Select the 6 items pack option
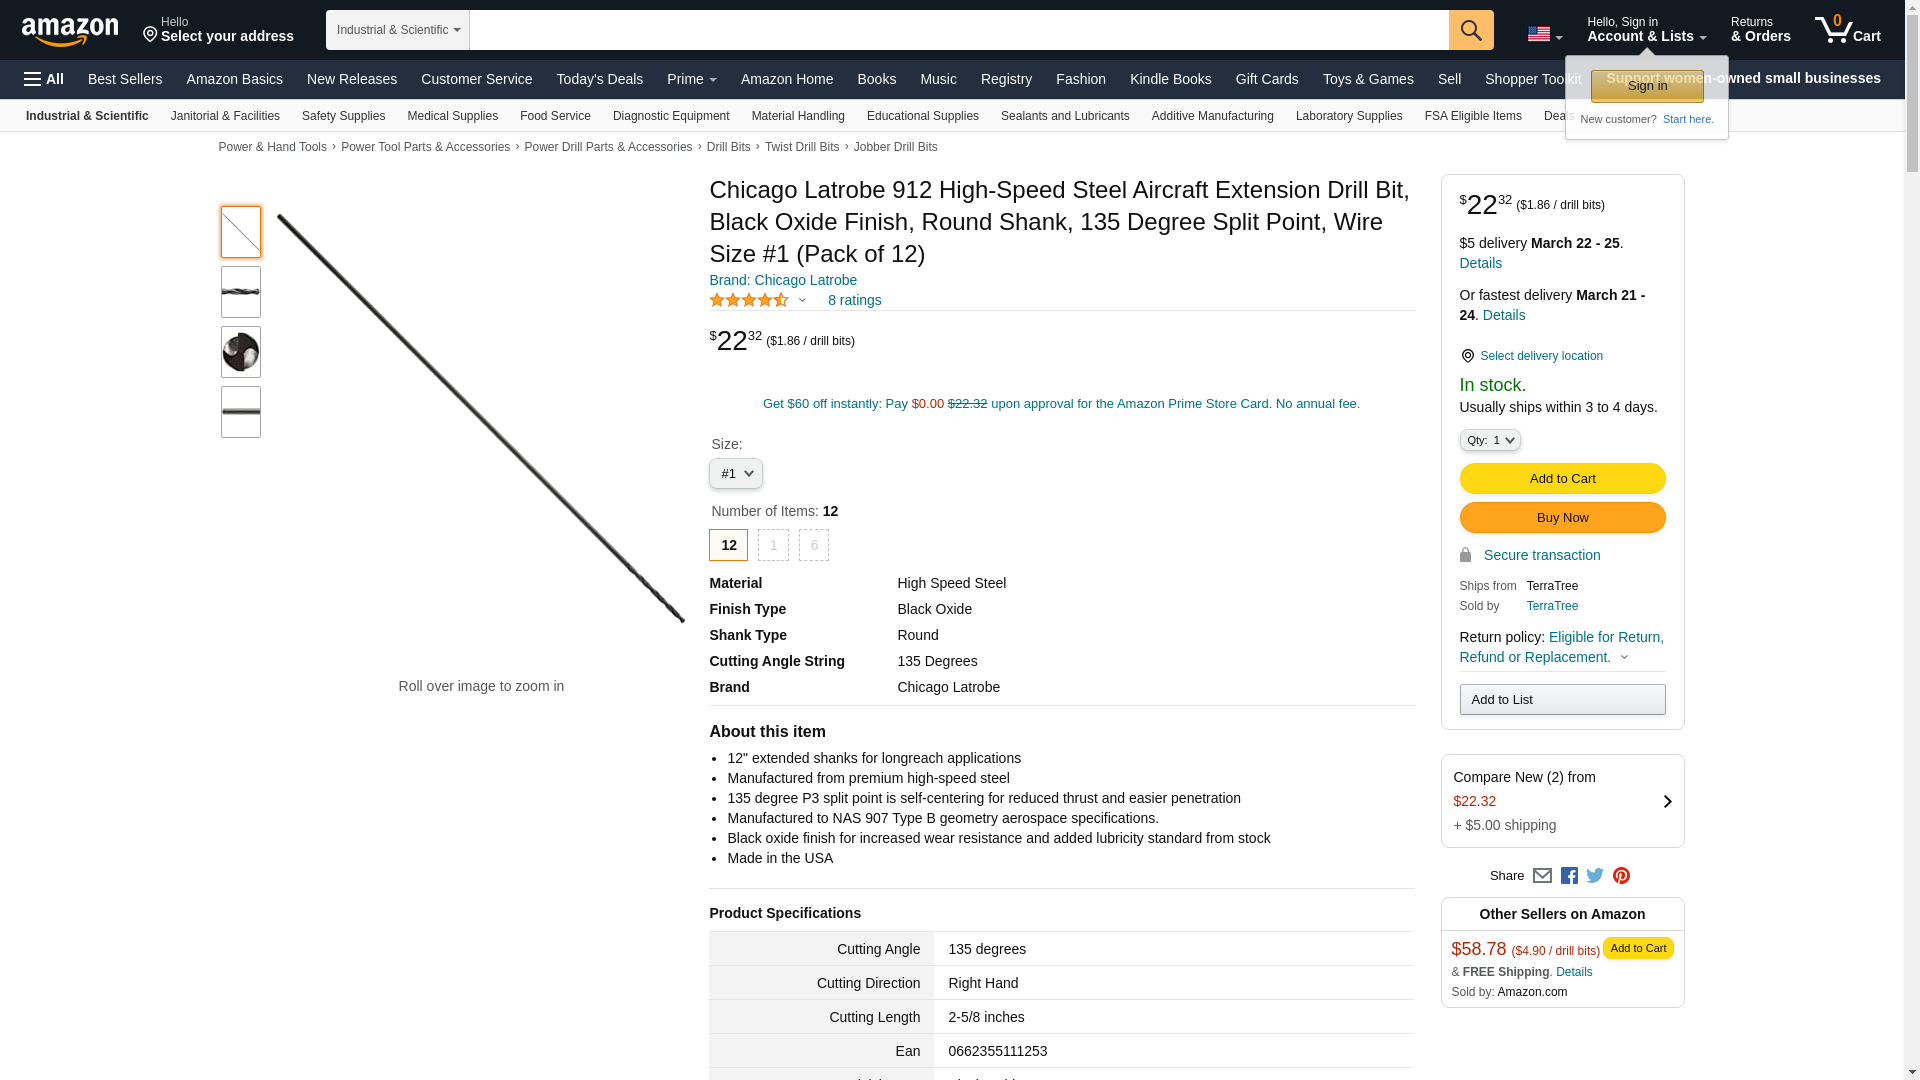1920x1080 pixels. pos(814,545)
